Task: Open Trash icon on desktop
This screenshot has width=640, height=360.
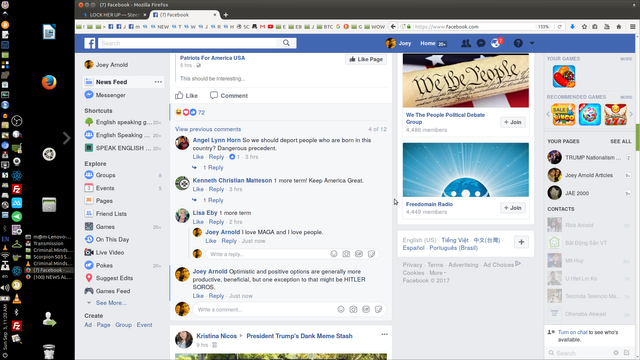Action: (x=49, y=351)
